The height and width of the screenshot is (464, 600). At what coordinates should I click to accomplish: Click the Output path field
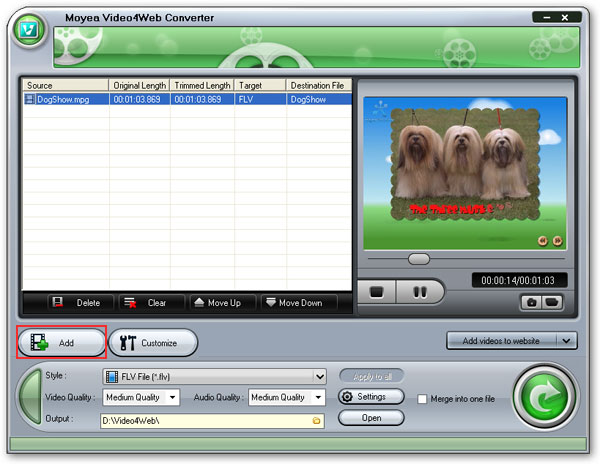[x=212, y=421]
